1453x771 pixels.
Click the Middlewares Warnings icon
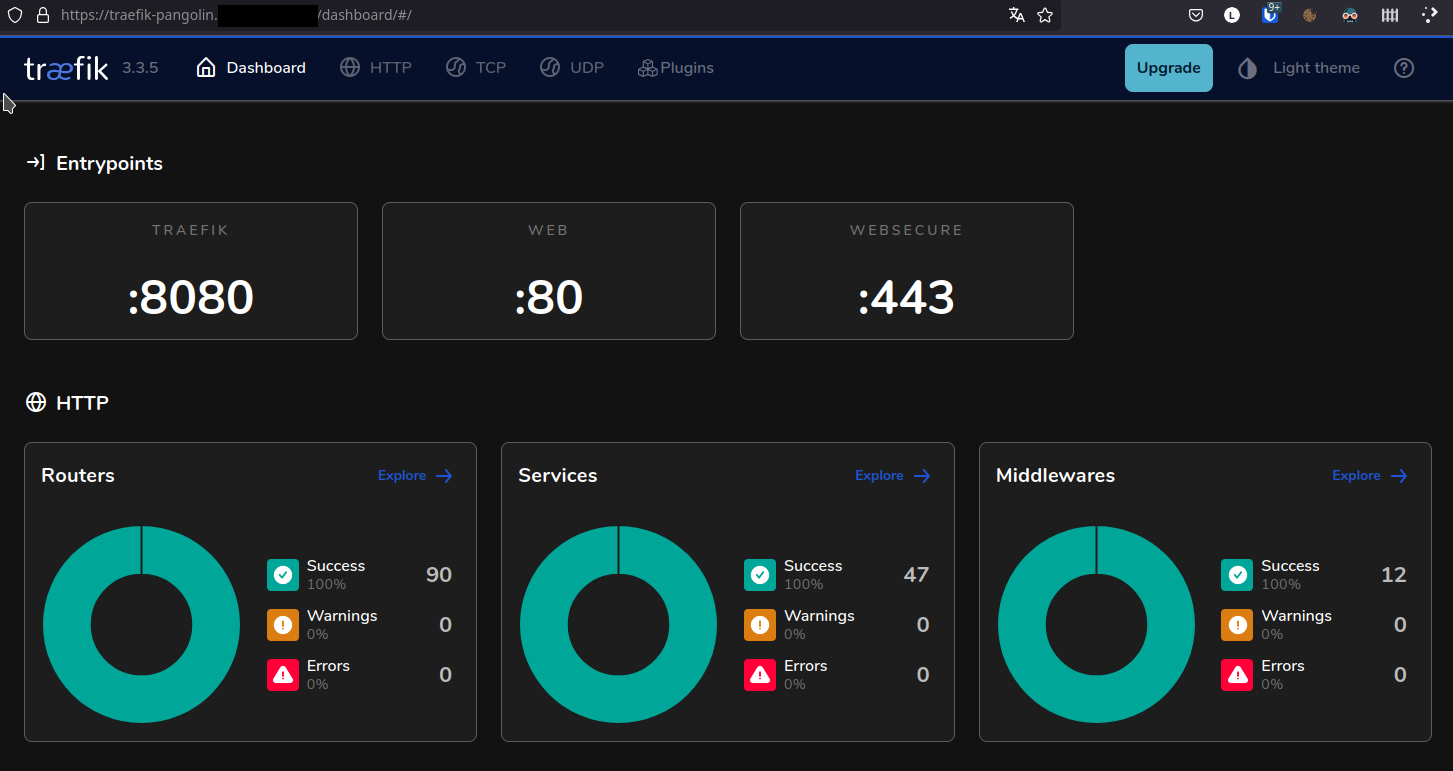click(1237, 625)
